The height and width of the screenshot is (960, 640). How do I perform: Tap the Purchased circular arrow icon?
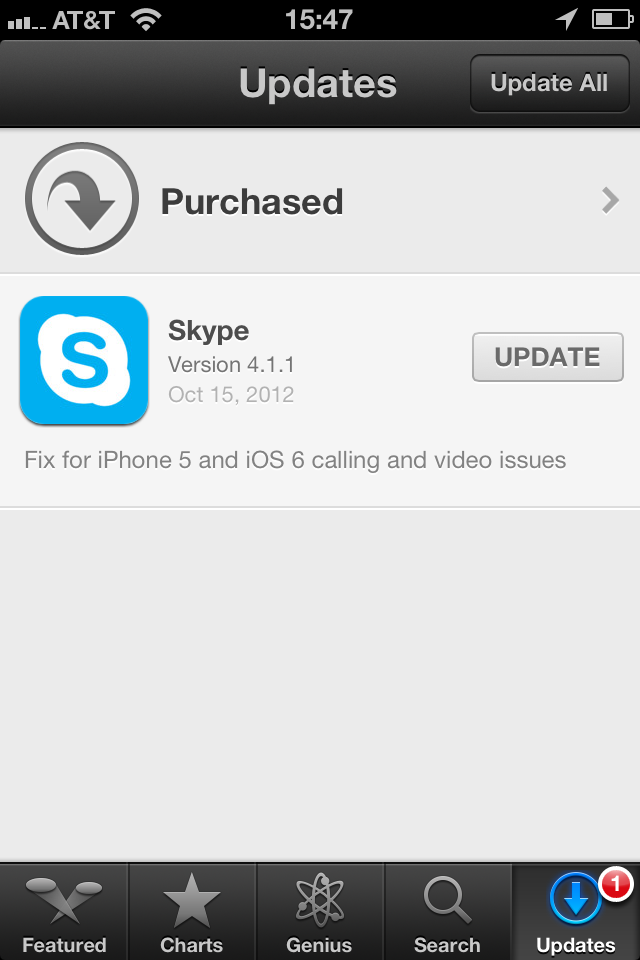[x=81, y=198]
